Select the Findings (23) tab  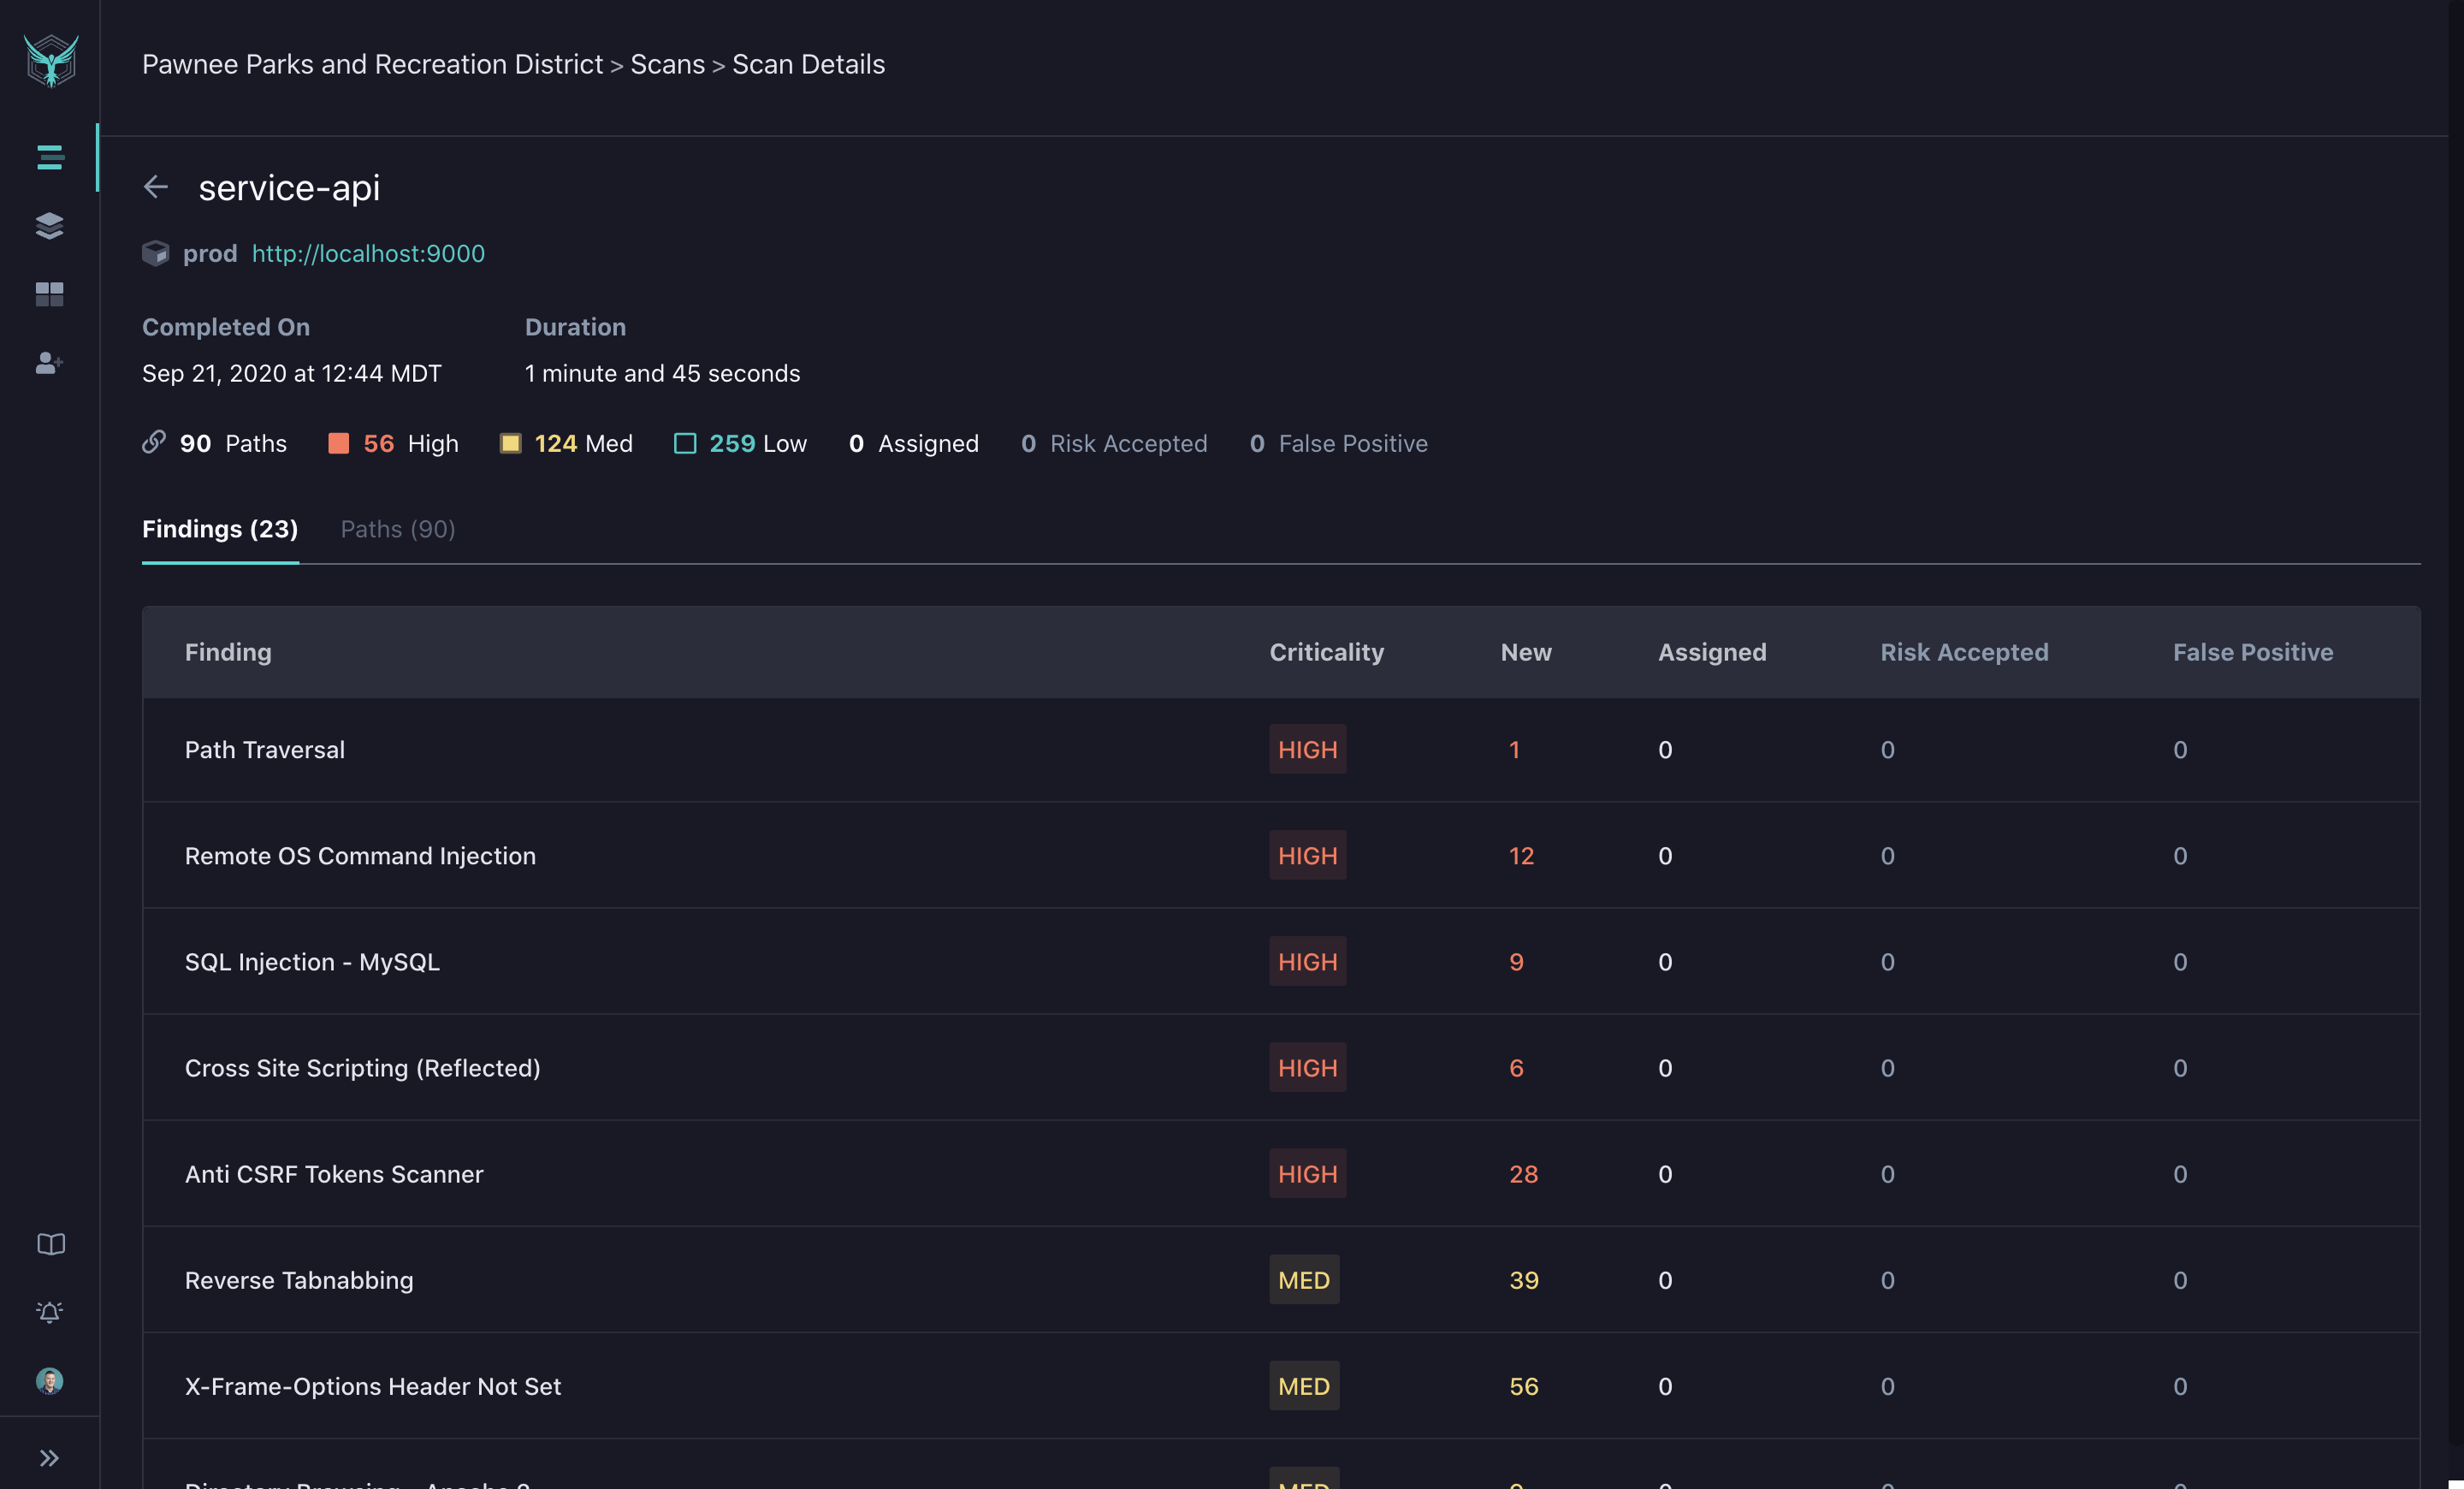[220, 528]
